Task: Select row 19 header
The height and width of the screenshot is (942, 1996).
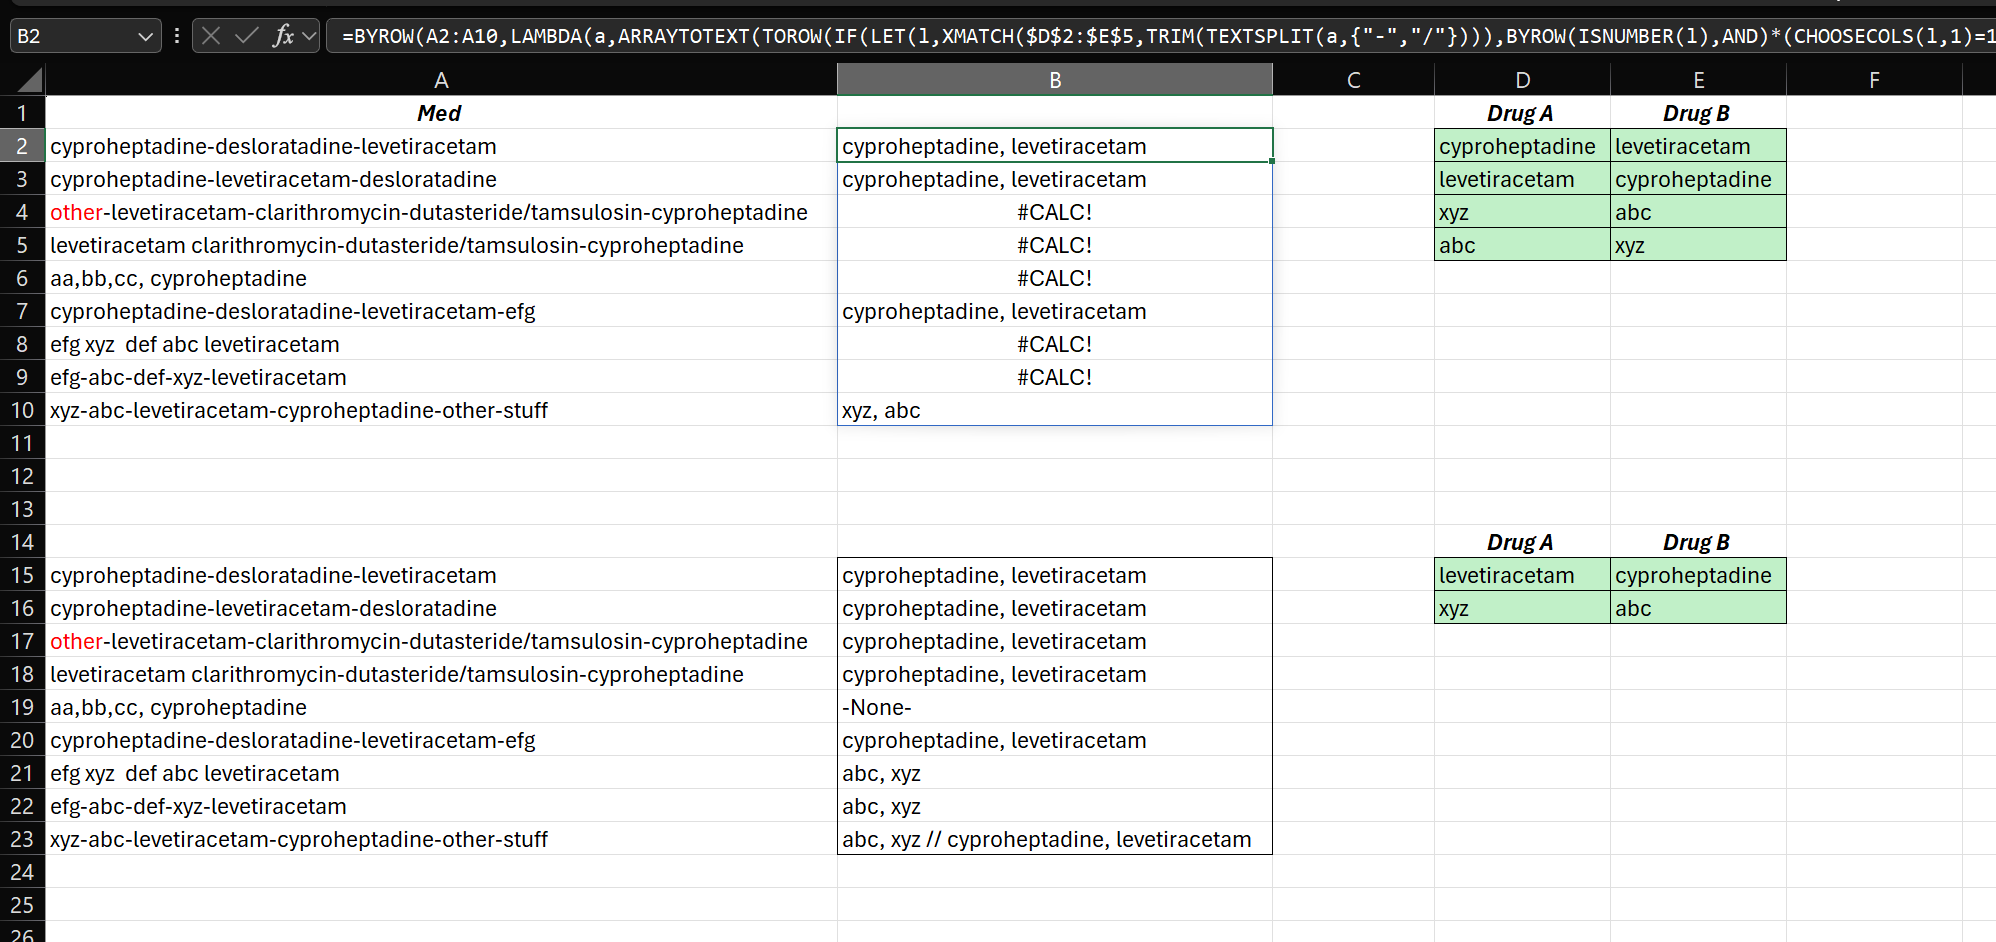Action: tap(22, 707)
